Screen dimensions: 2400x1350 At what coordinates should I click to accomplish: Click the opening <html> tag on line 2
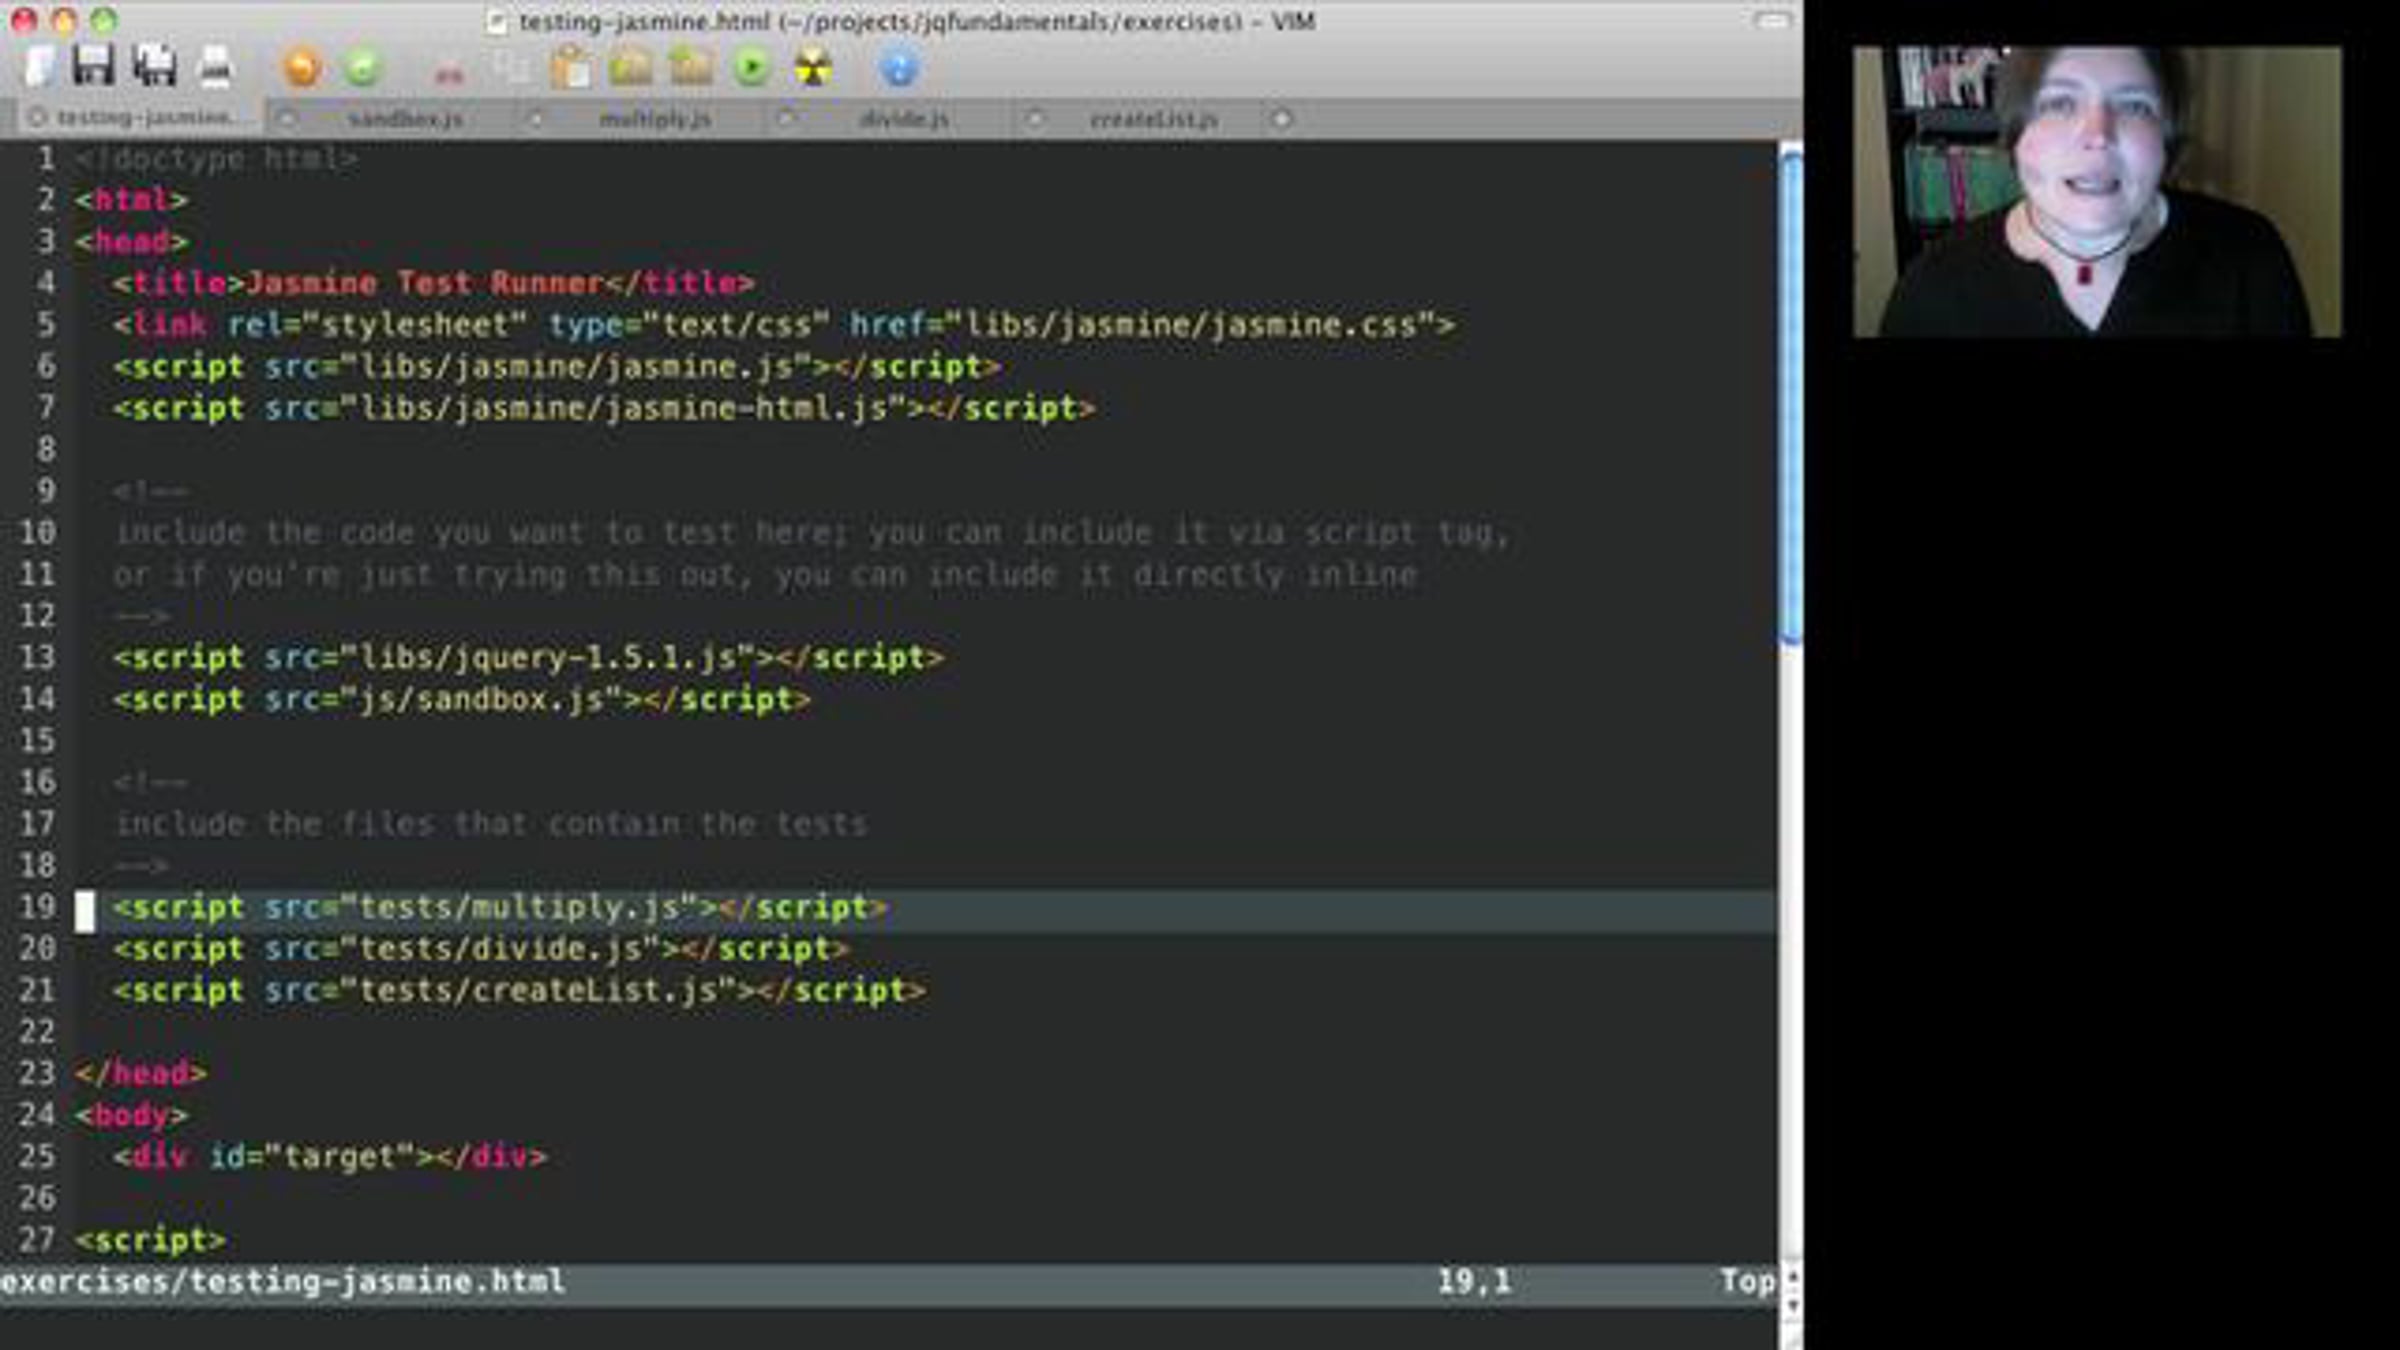click(x=131, y=200)
